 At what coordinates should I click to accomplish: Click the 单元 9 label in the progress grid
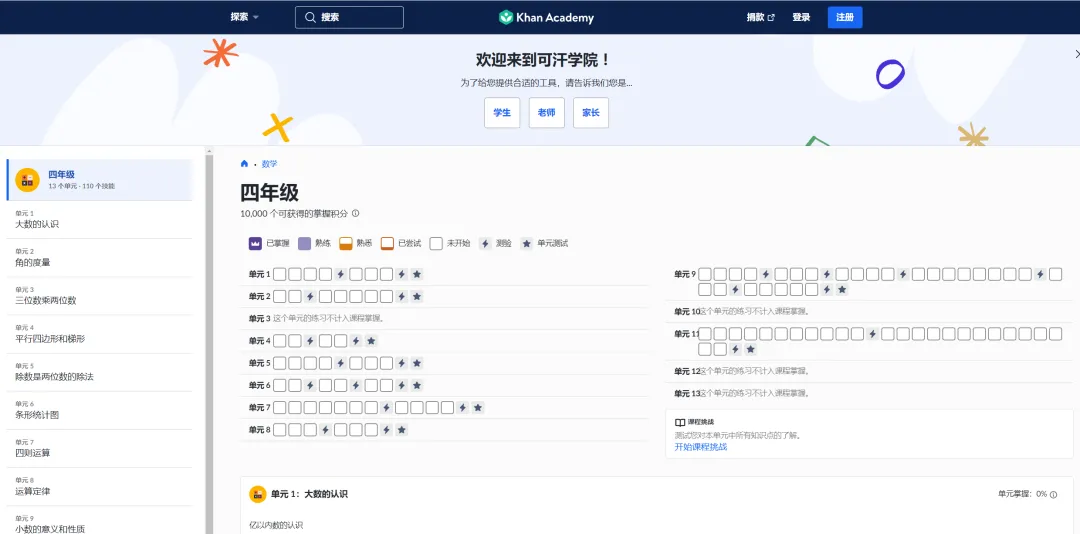pyautogui.click(x=685, y=274)
